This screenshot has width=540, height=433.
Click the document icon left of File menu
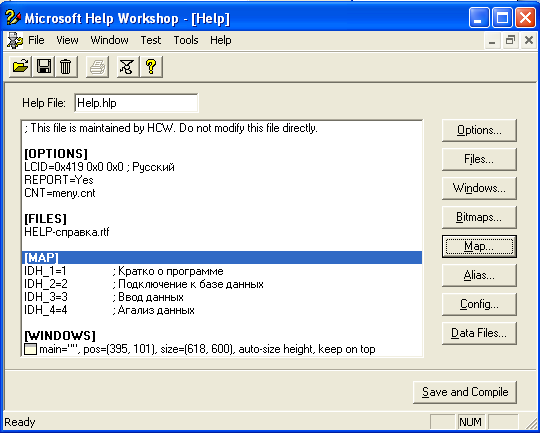pos(14,41)
